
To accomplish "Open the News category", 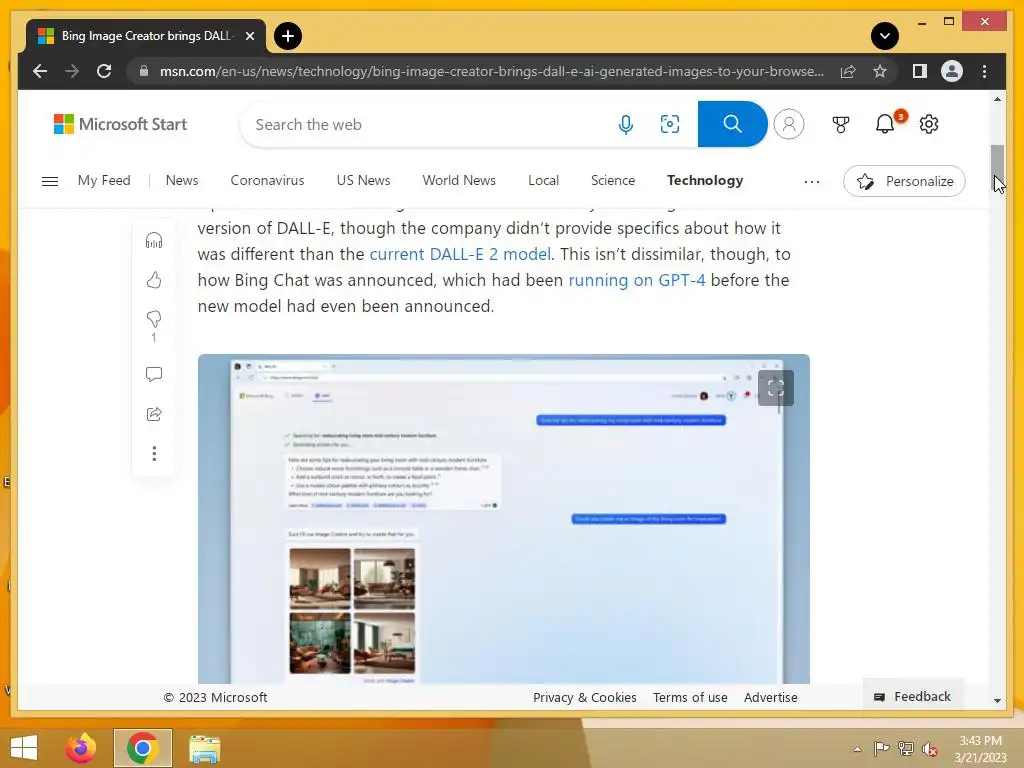I will coord(182,180).
